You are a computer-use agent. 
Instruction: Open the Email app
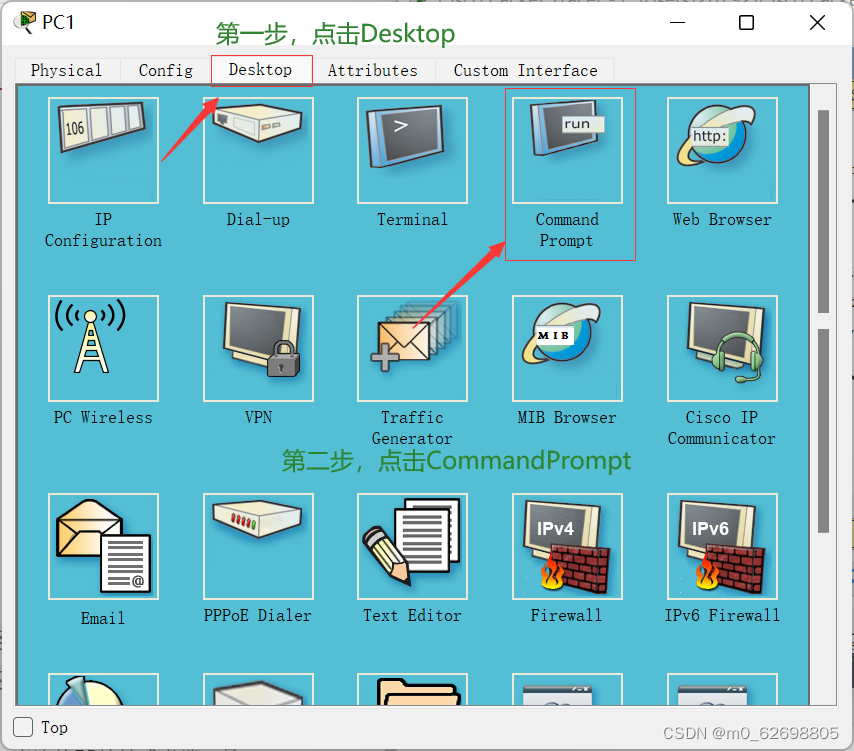(103, 546)
